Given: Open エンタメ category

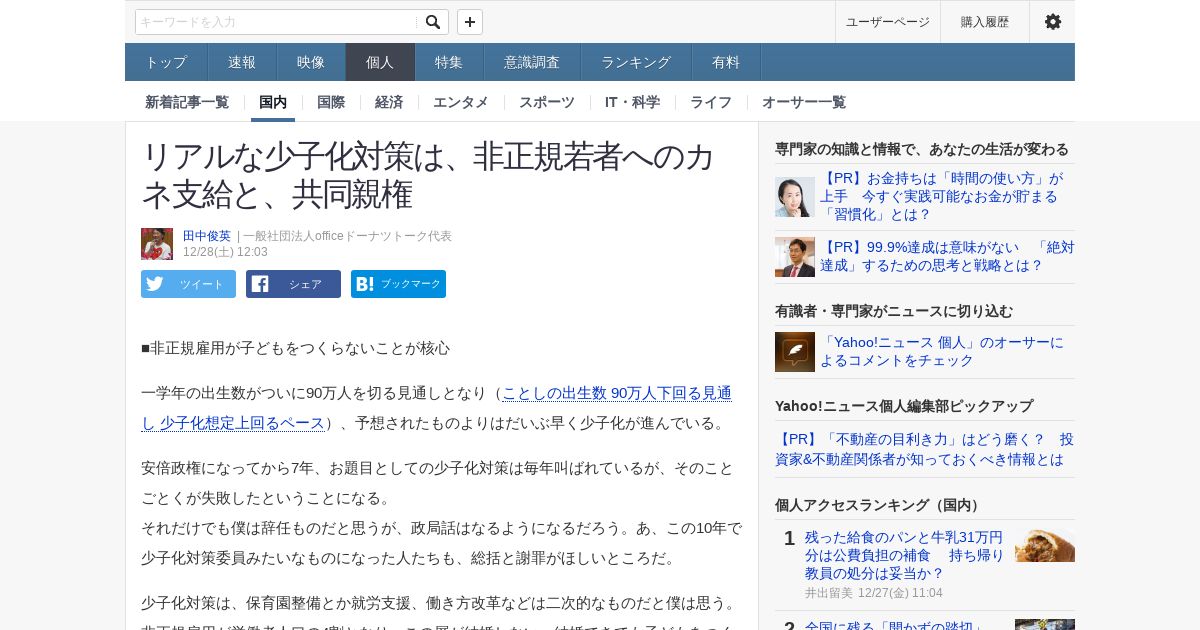Looking at the screenshot, I should click(x=461, y=102).
